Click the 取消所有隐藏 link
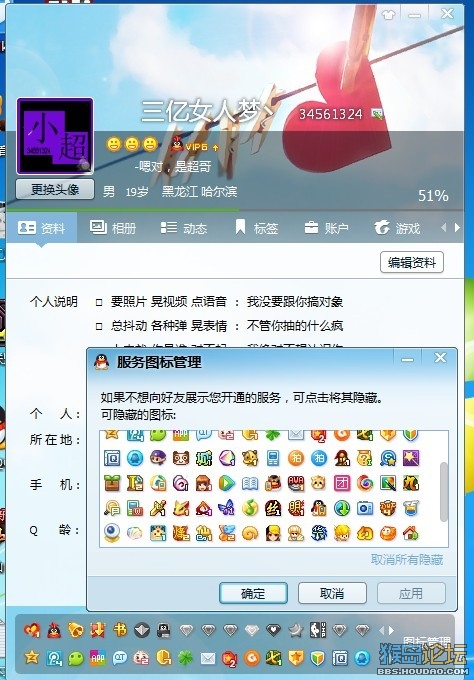This screenshot has height=680, width=474. coord(407,559)
